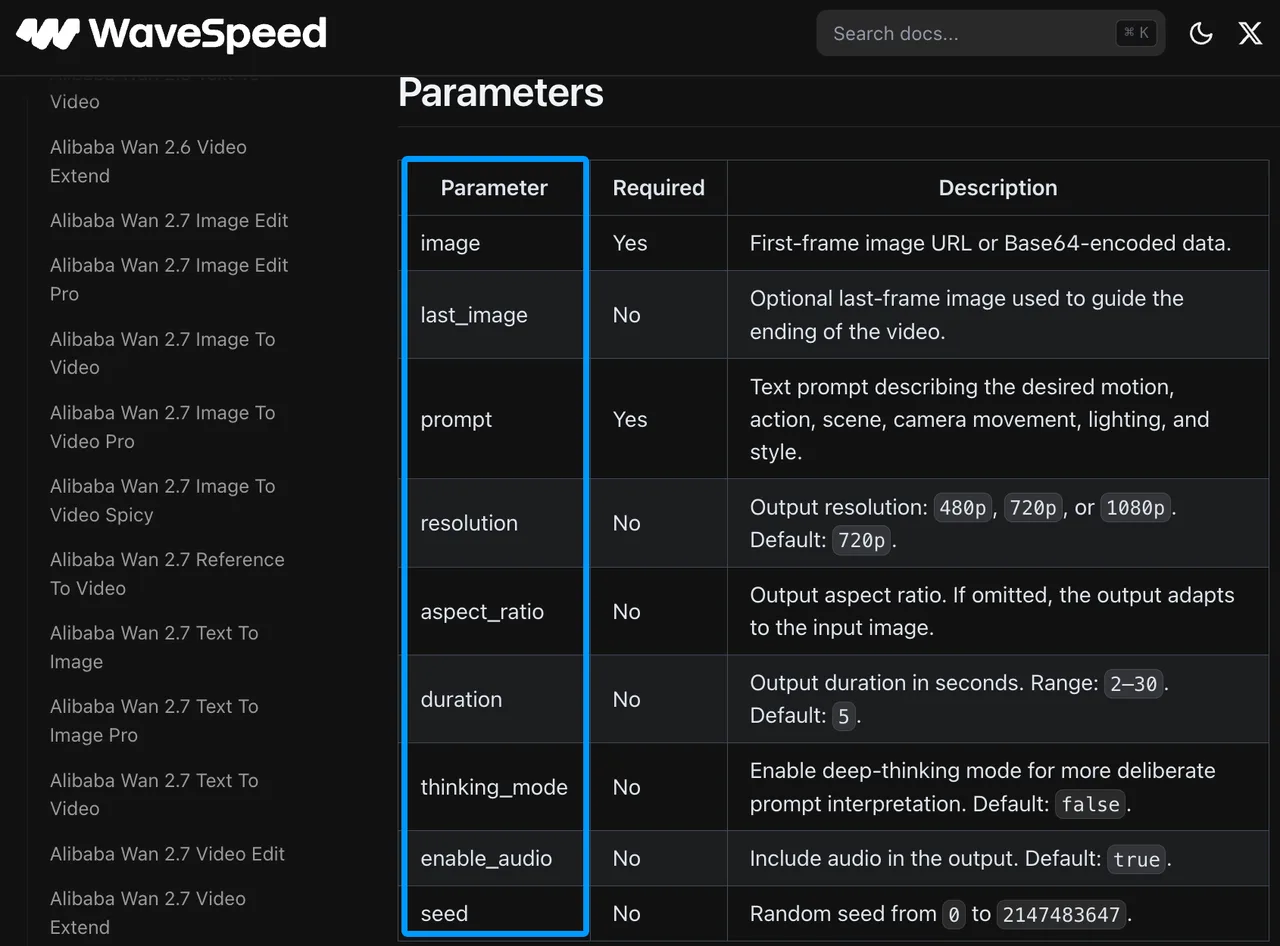This screenshot has height=946, width=1280.
Task: Click the 'enable_audio' parameter cell
Action: [x=494, y=858]
